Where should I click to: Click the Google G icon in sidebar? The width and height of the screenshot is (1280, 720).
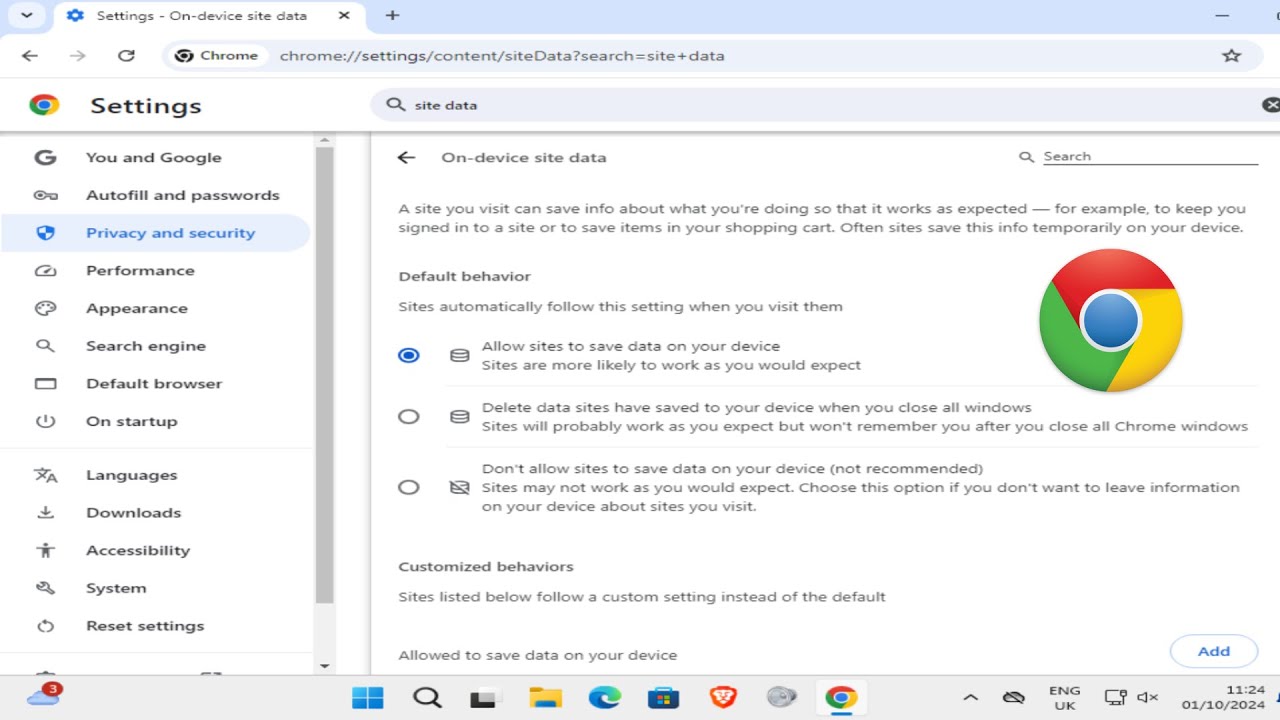(x=45, y=157)
